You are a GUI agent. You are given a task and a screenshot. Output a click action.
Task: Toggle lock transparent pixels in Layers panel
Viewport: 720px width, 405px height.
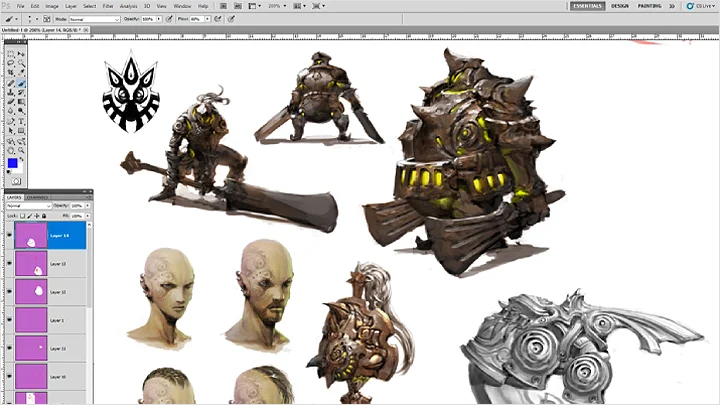coord(22,216)
